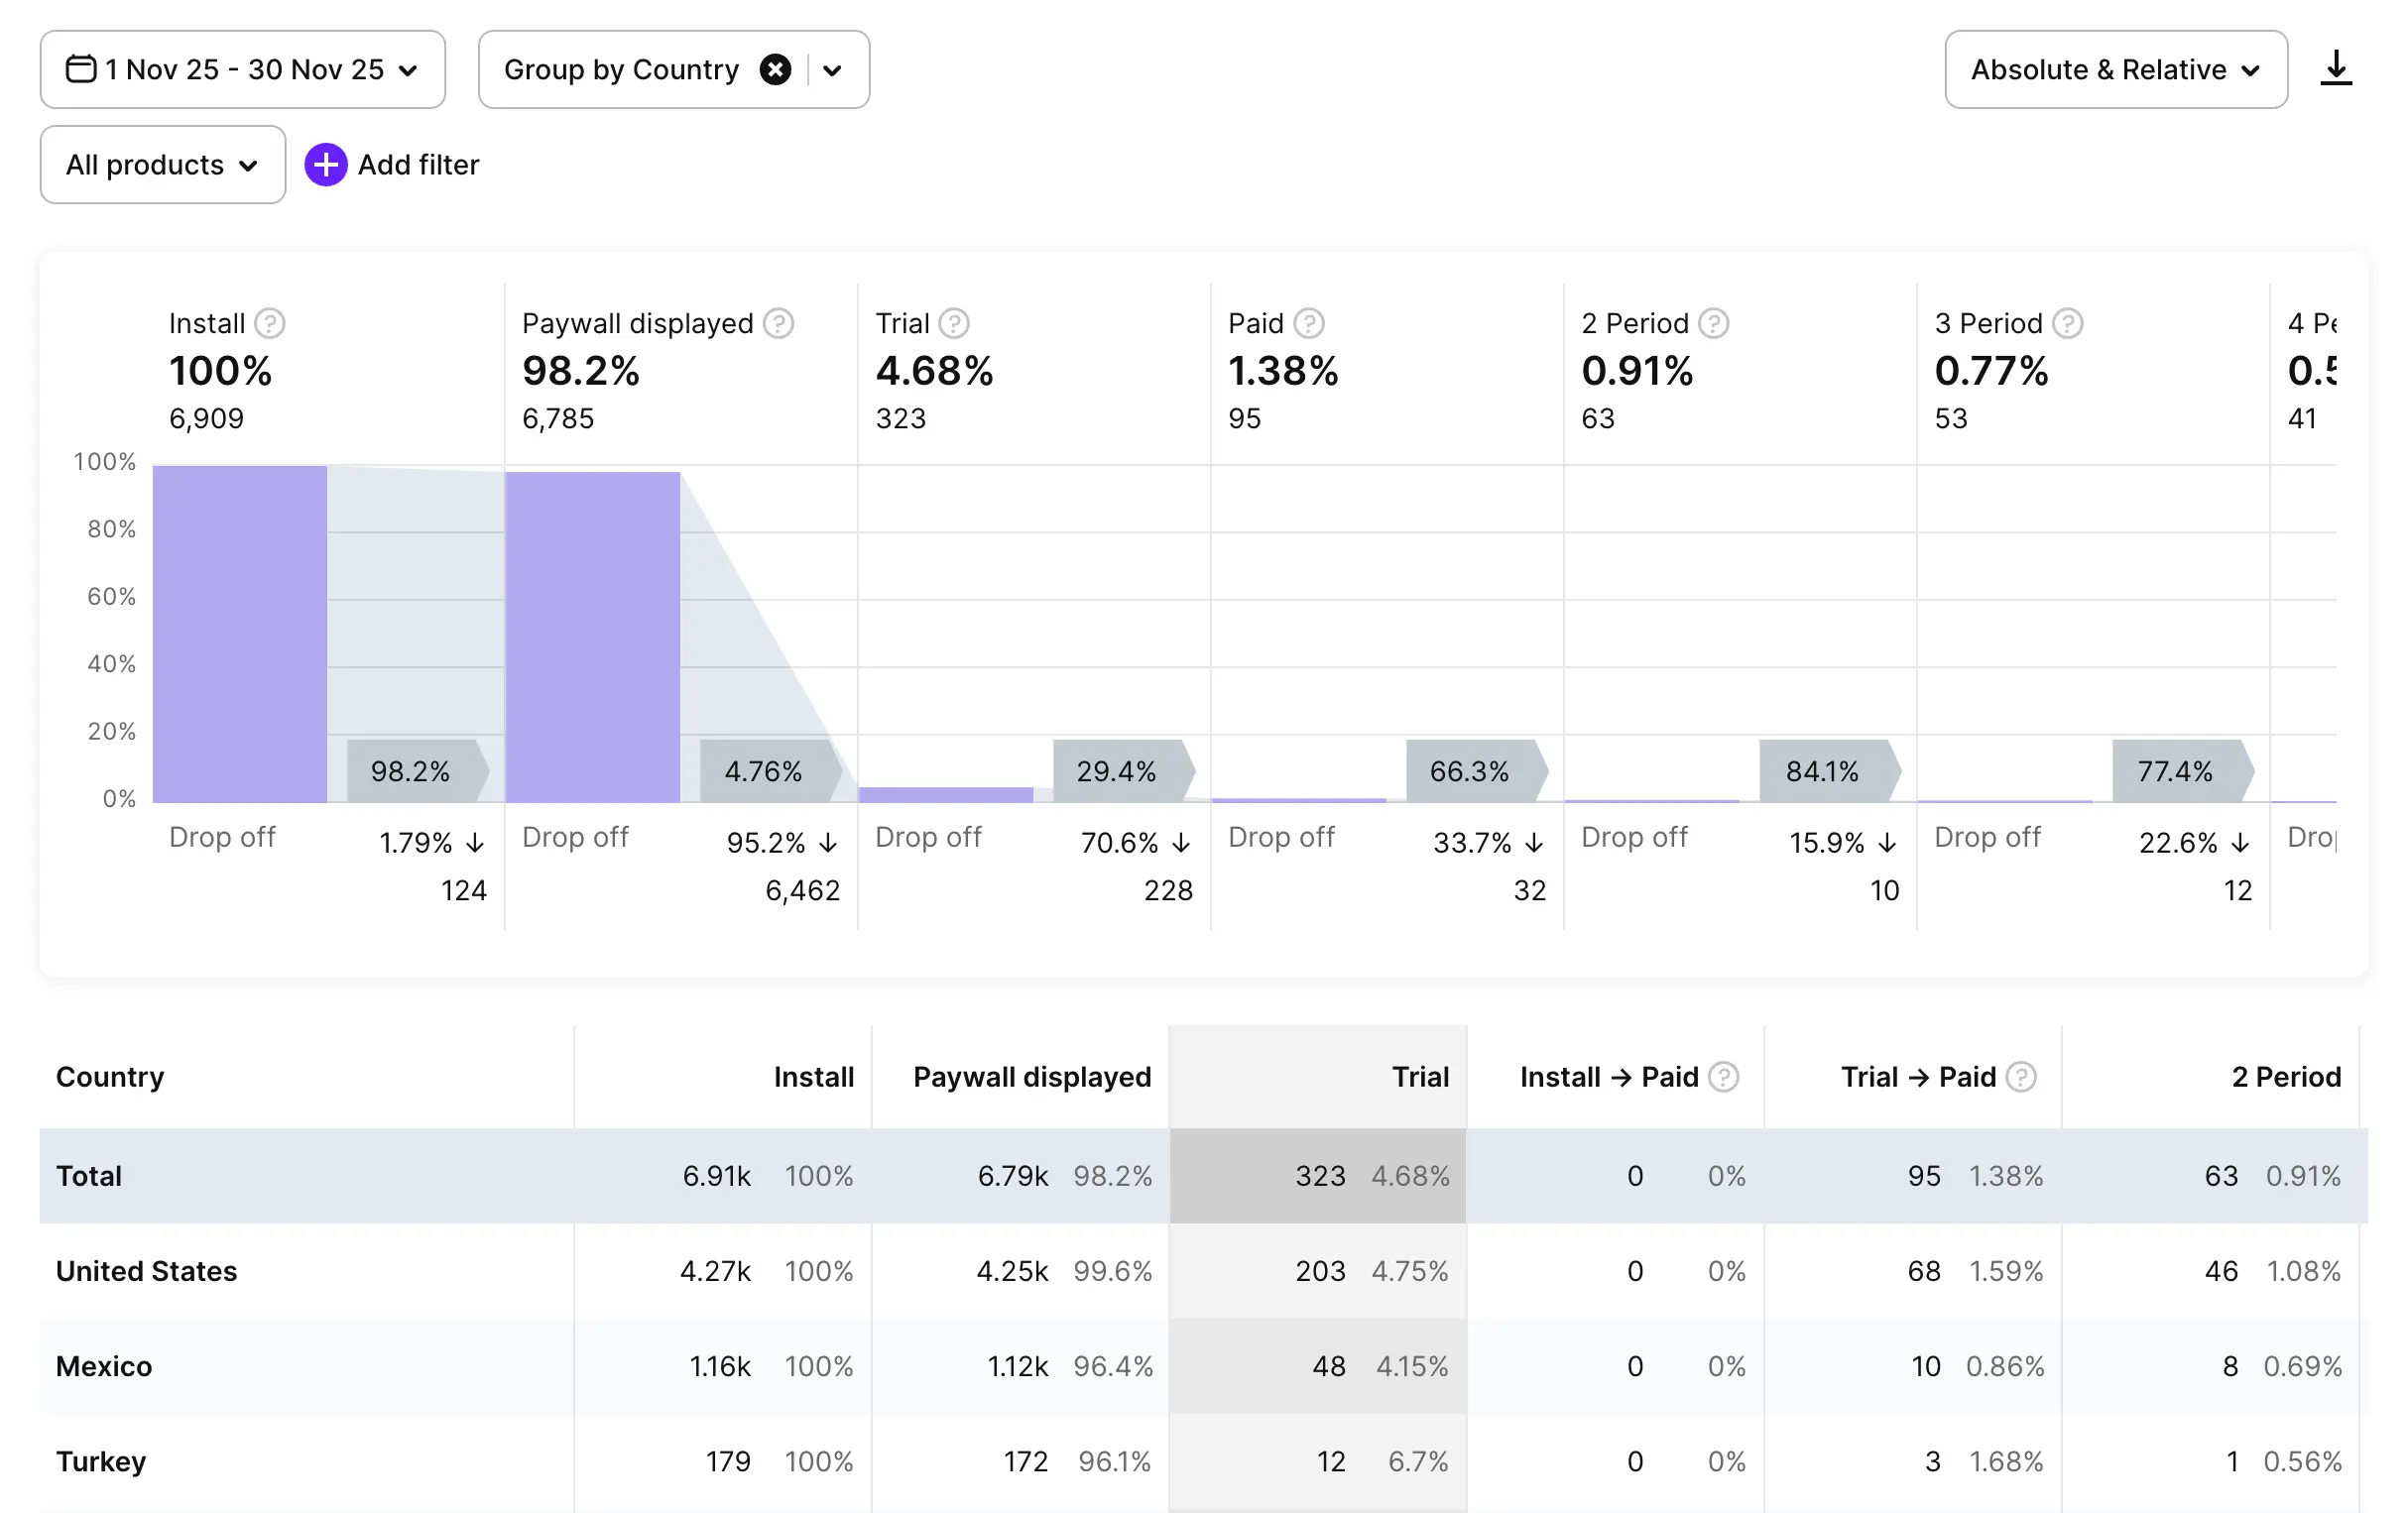Click the help icon next to Paywall displayed
Image resolution: width=2408 pixels, height=1513 pixels.
point(779,323)
